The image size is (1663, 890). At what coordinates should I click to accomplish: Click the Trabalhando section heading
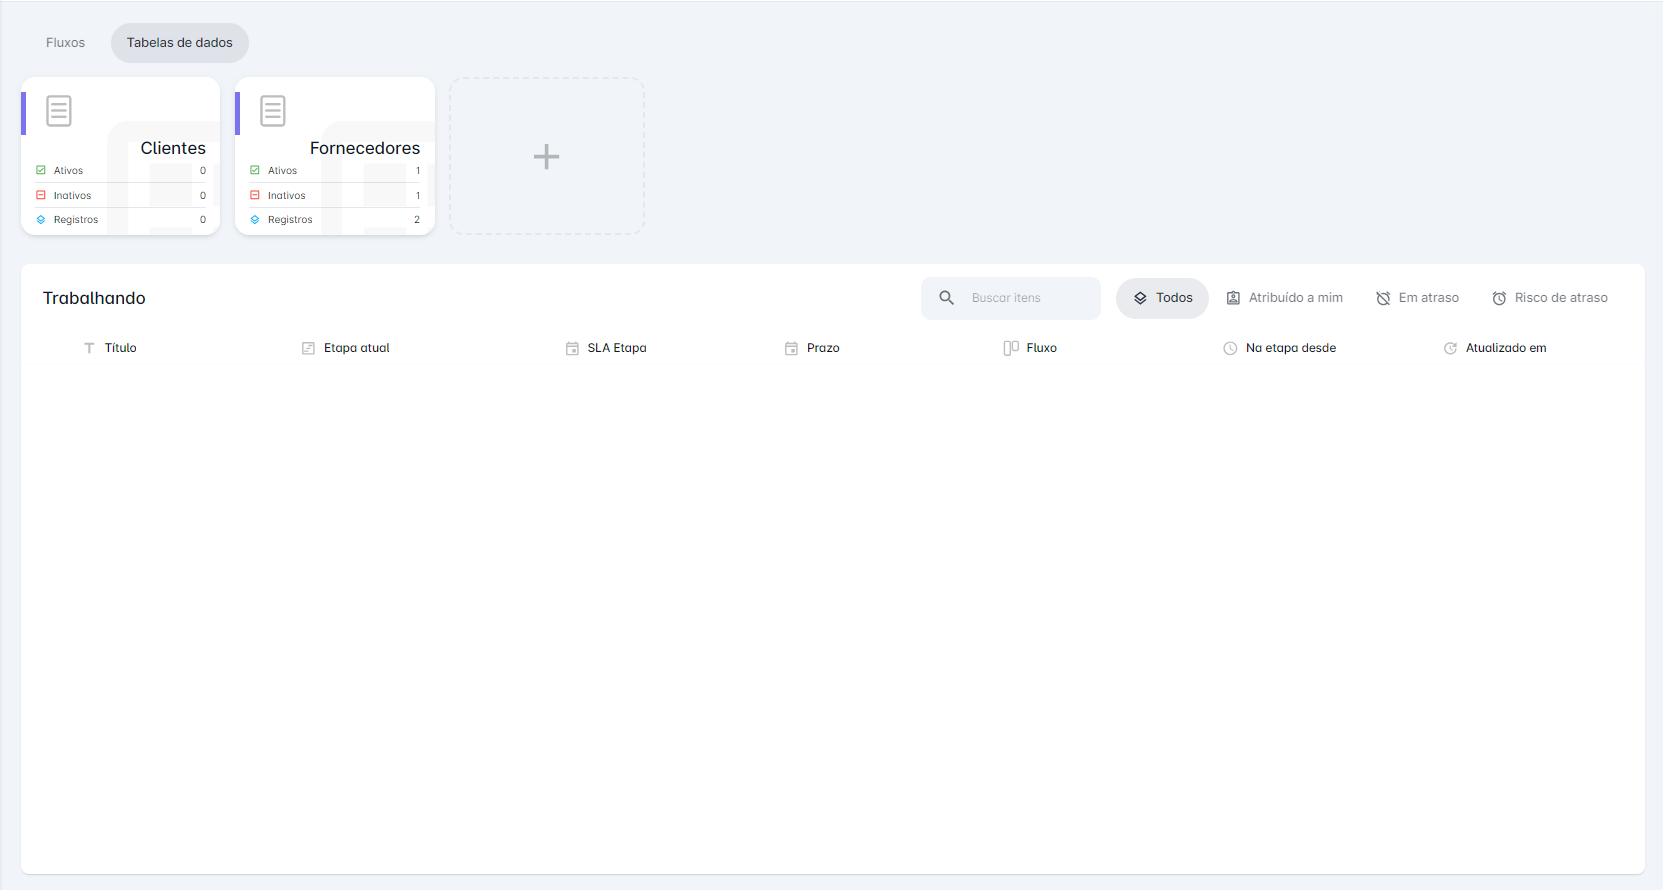(x=94, y=298)
